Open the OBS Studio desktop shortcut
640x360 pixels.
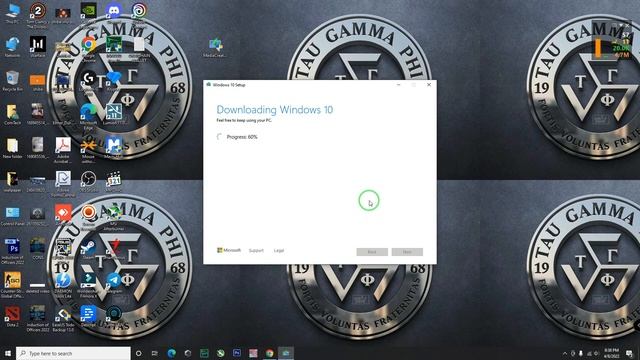coord(88,182)
